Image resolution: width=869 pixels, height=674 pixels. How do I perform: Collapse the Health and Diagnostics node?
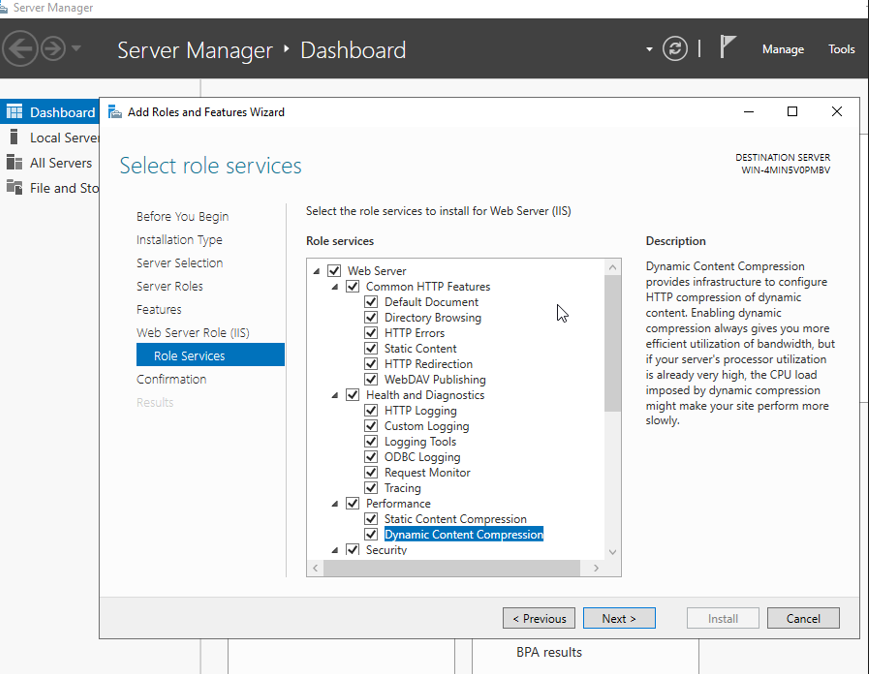click(335, 395)
